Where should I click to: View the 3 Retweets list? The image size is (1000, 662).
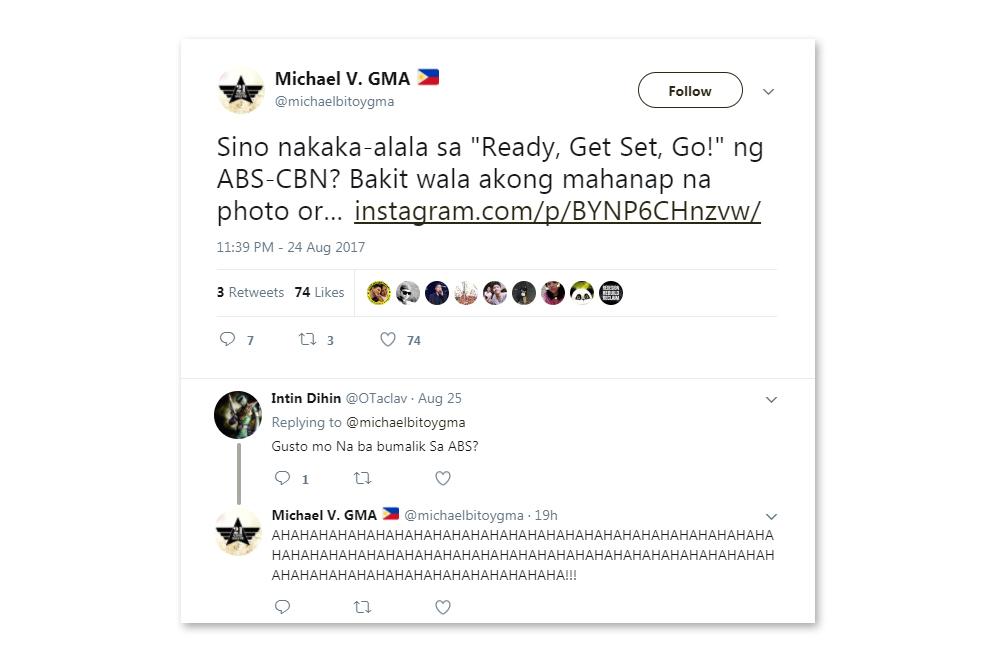tap(250, 292)
